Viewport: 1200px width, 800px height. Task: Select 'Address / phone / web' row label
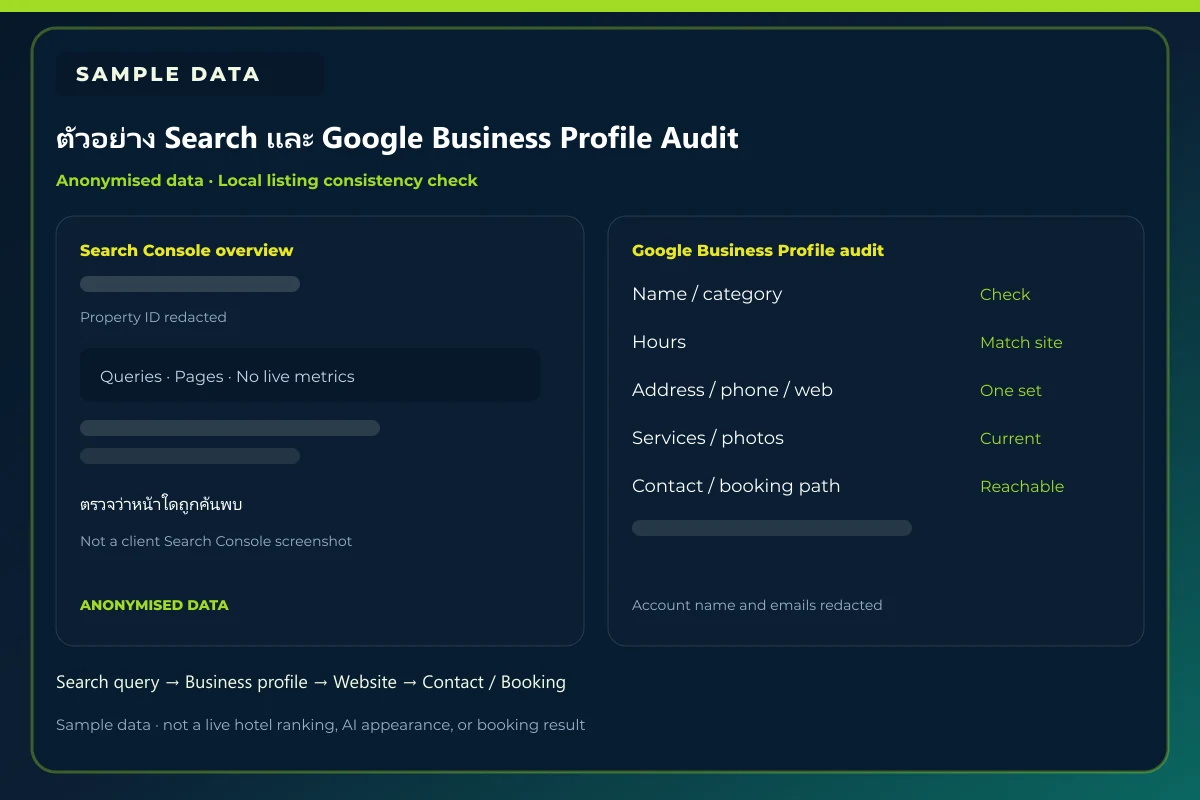732,390
